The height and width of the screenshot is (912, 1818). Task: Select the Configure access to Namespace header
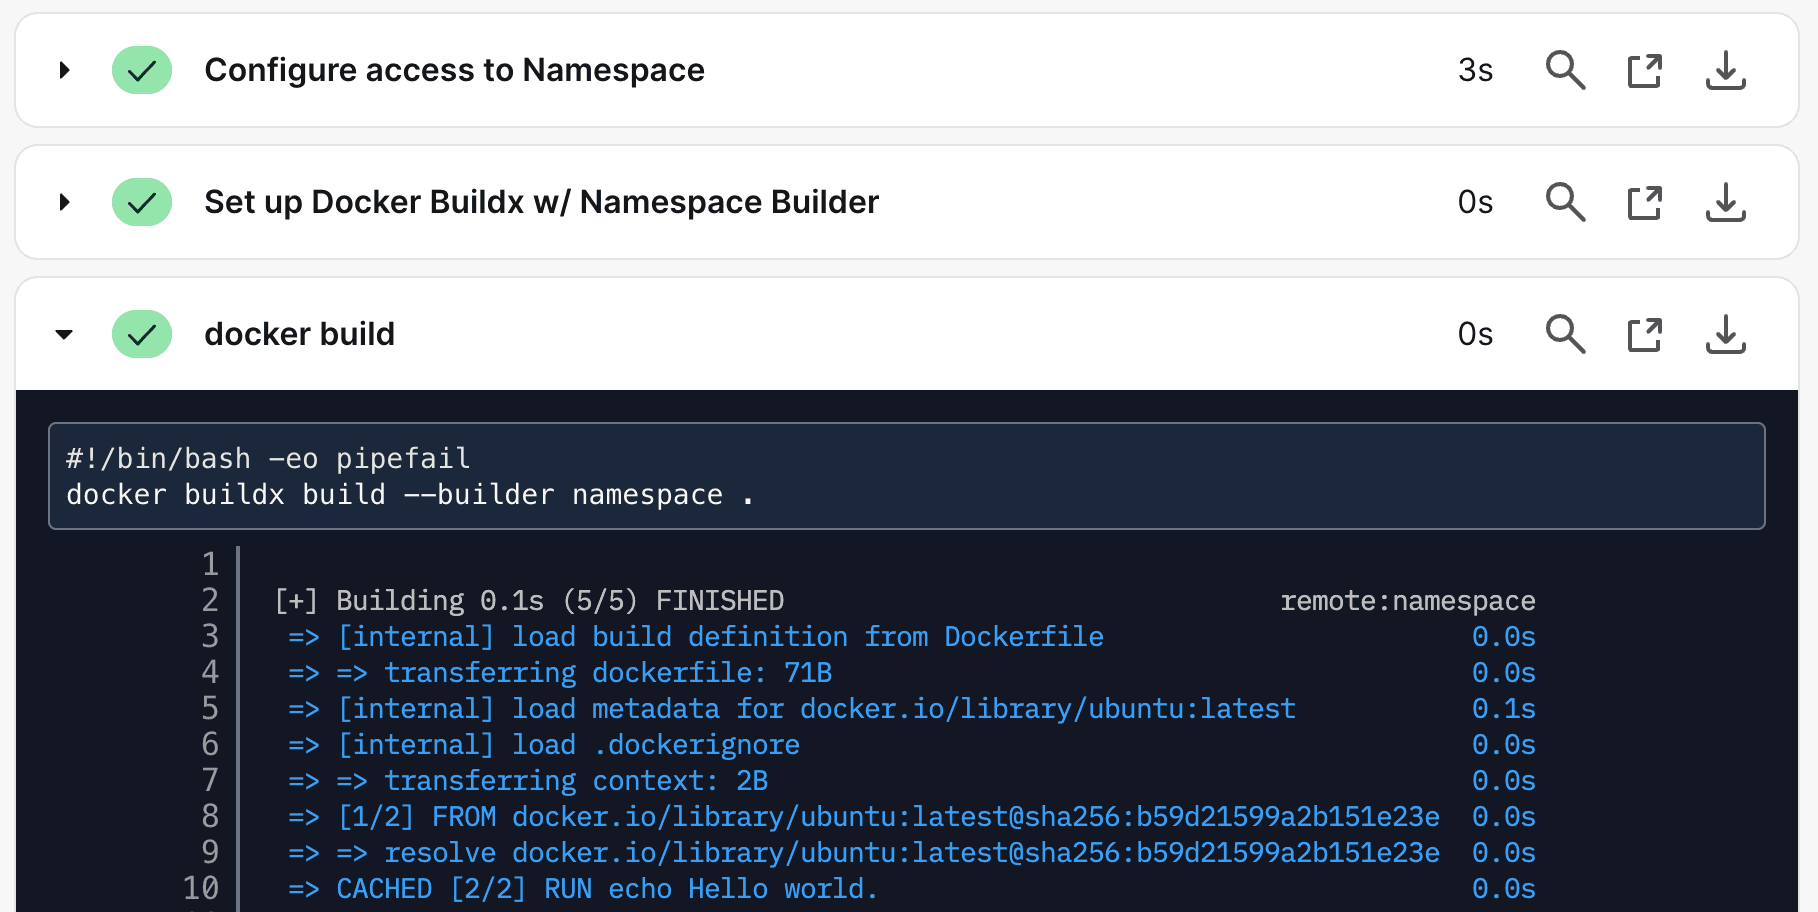click(x=455, y=70)
